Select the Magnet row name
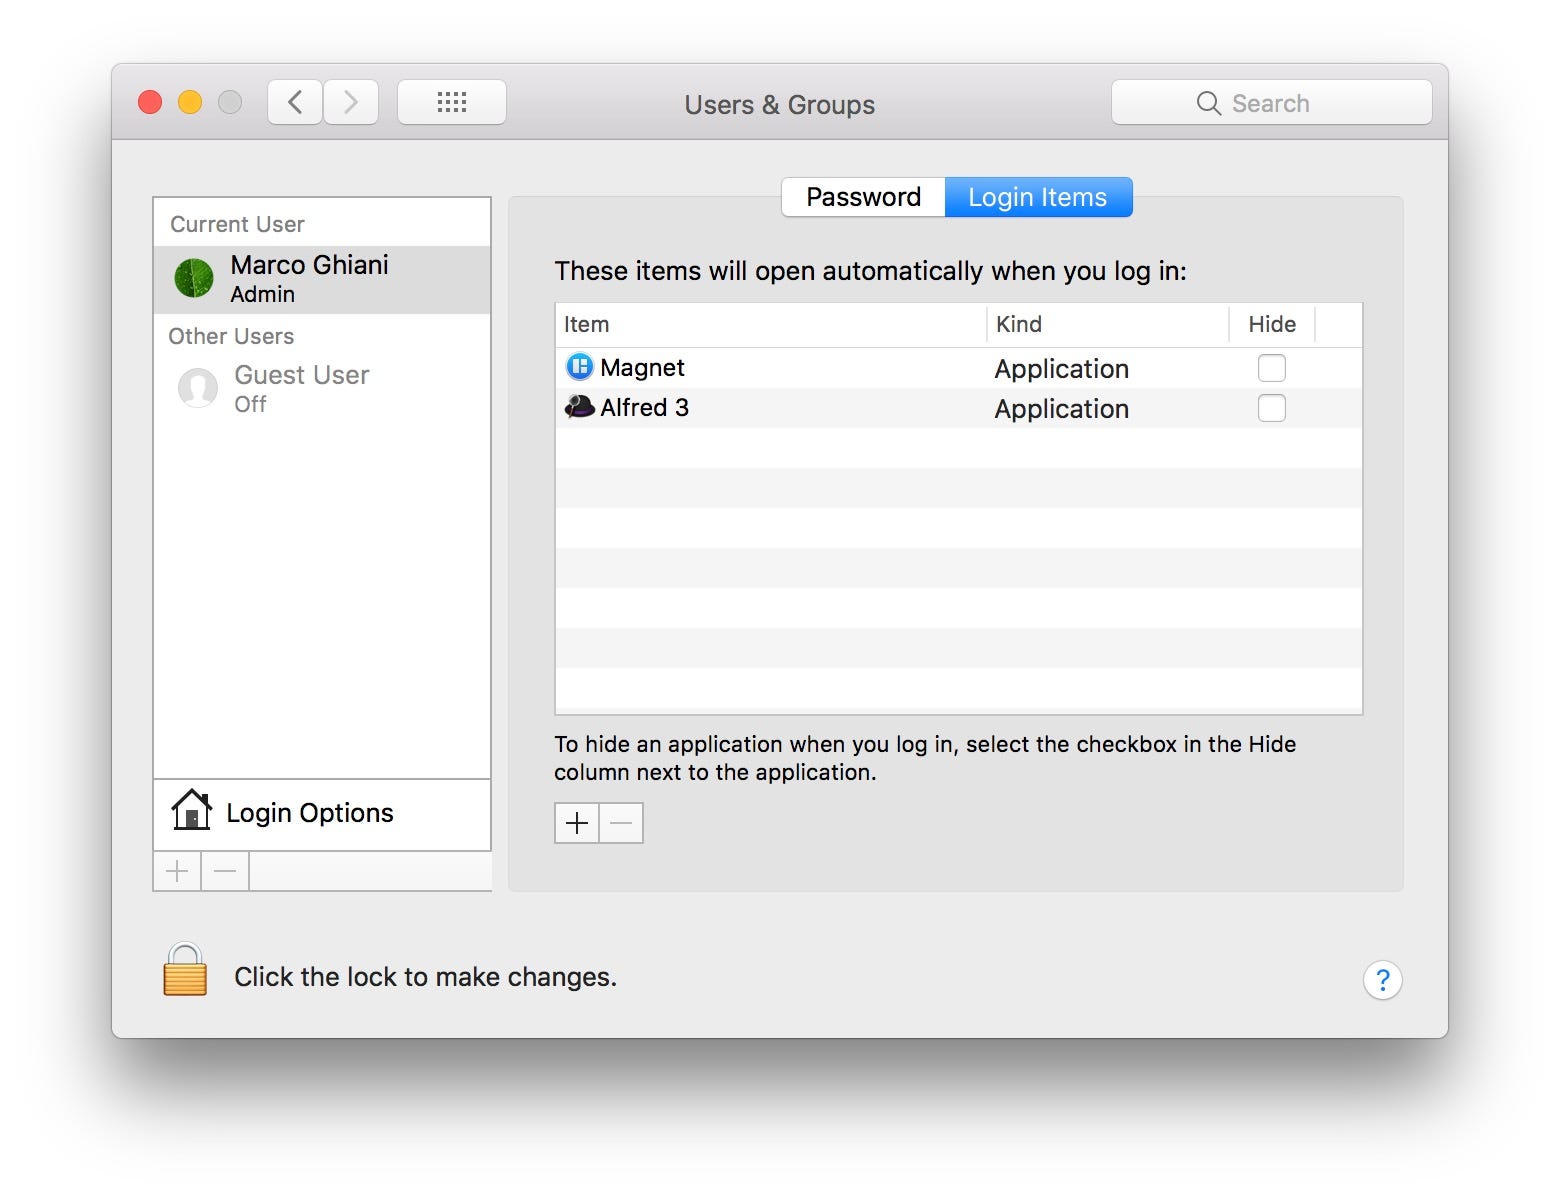 click(x=642, y=368)
